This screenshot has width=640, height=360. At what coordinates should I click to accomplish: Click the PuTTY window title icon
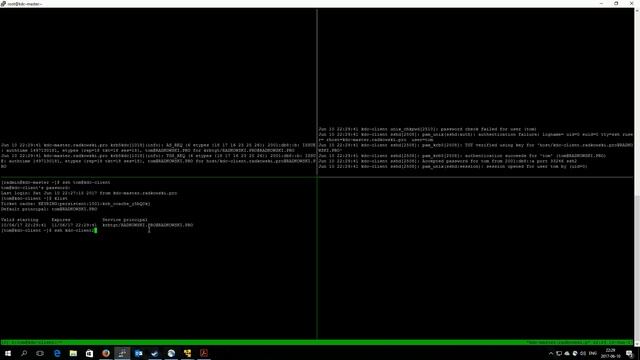click(3, 4)
